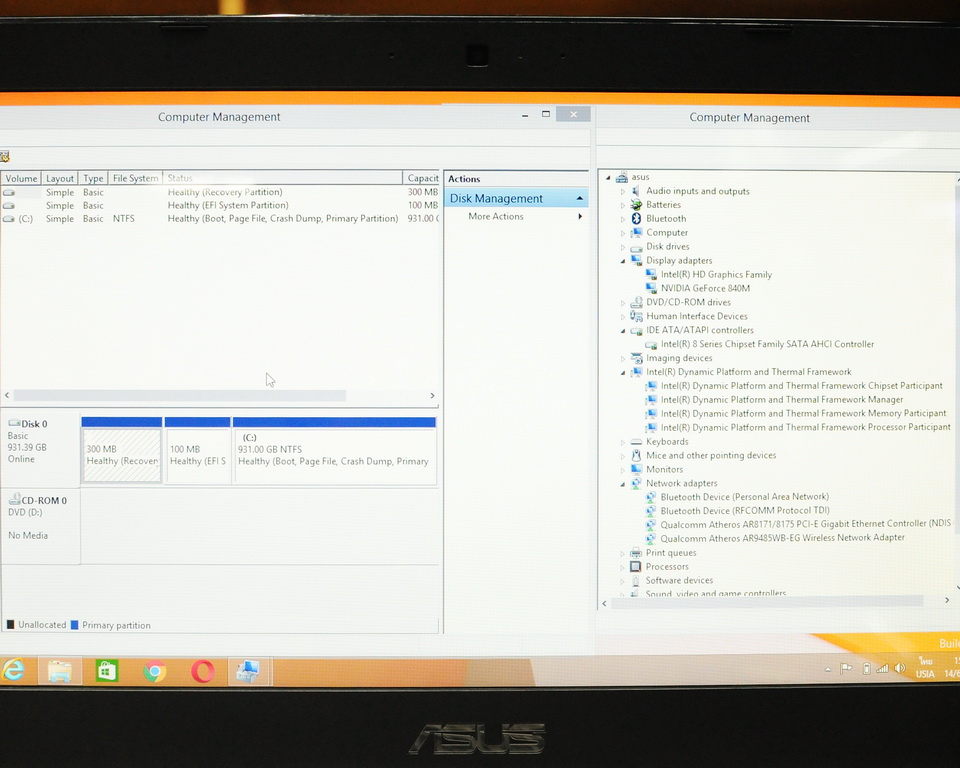Select the 100 MB EFI partition block
This screenshot has height=768, width=960.
(198, 454)
